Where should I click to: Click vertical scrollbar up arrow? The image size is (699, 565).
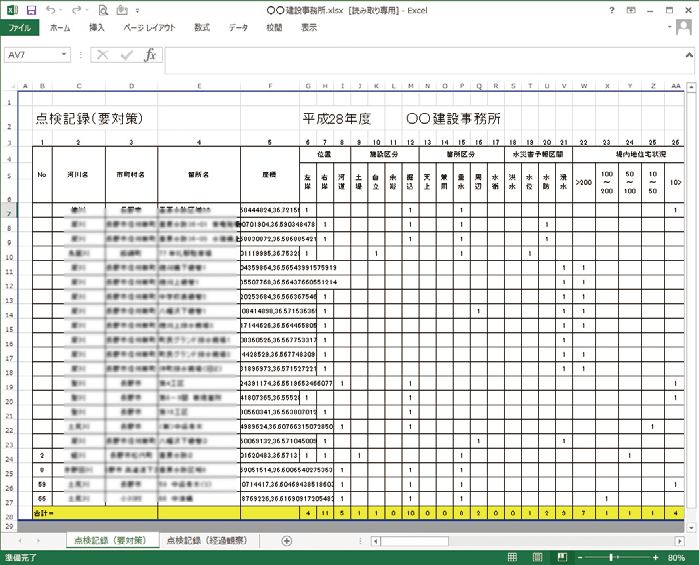[x=691, y=87]
